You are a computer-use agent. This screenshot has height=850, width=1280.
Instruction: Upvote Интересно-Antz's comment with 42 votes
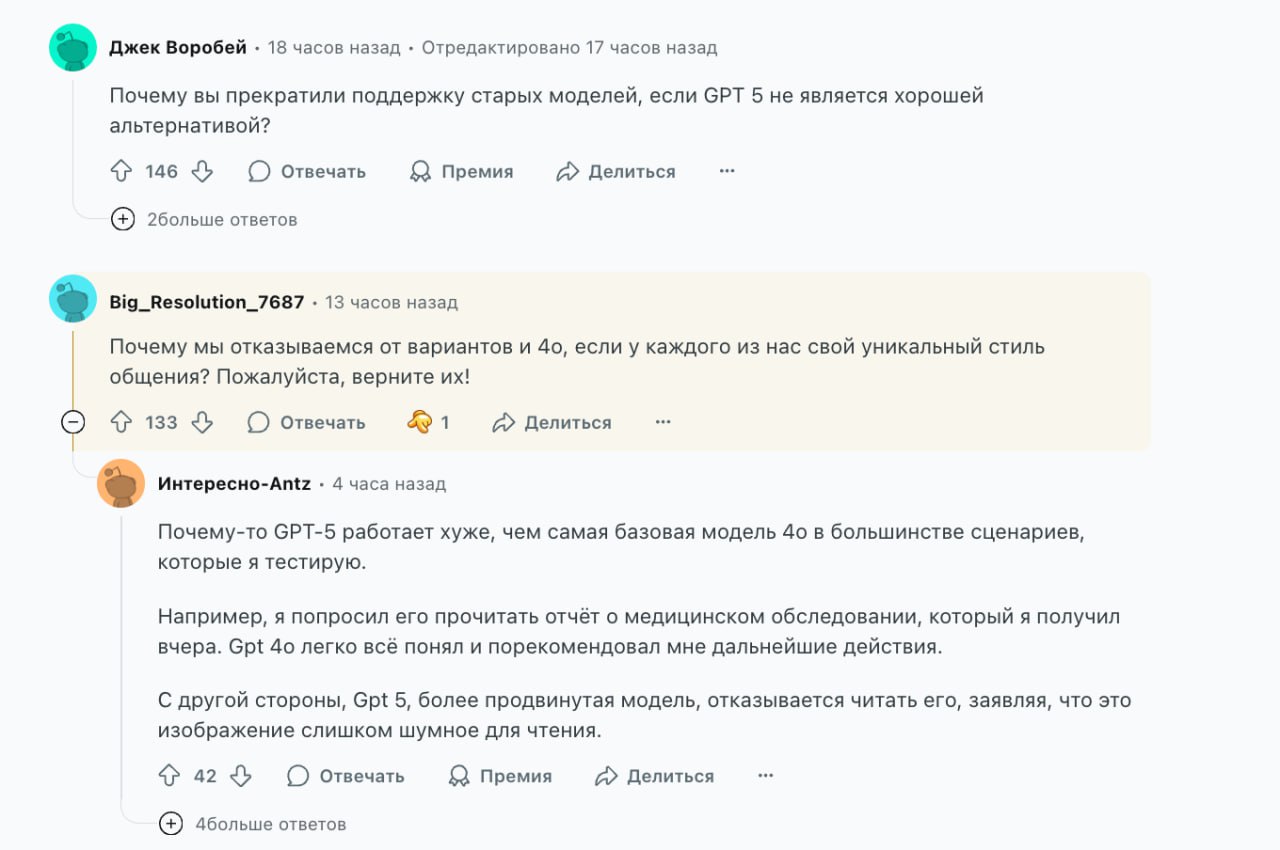coord(170,776)
